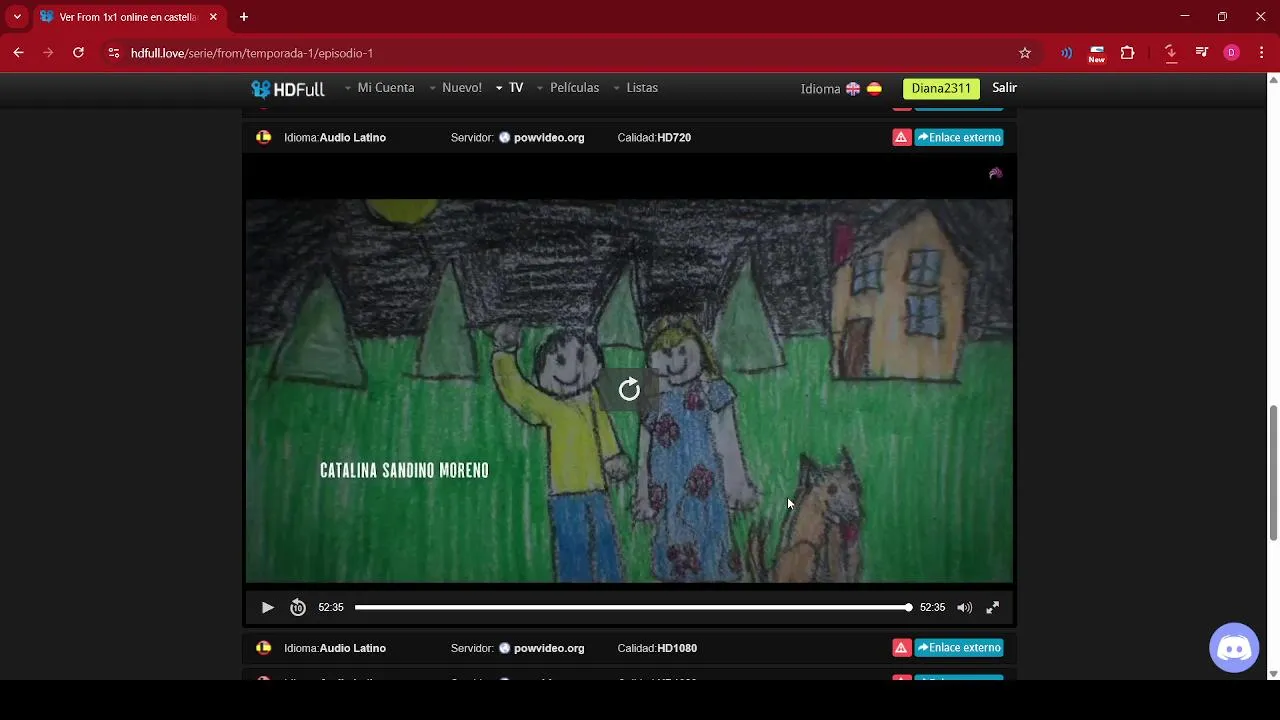Click the Idioma: Audio Latino label for HD720

coord(335,138)
